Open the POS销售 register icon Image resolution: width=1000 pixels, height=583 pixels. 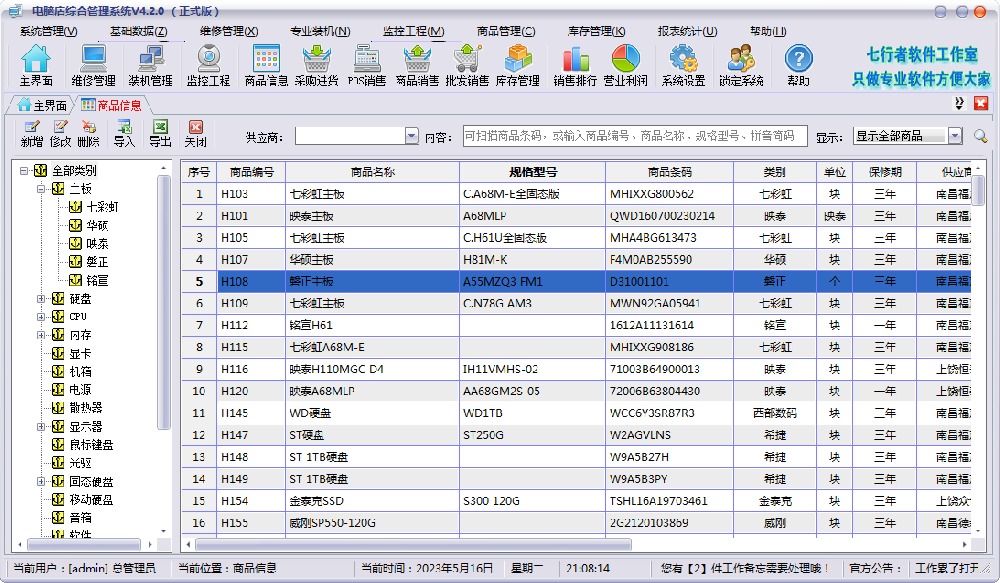pos(367,65)
